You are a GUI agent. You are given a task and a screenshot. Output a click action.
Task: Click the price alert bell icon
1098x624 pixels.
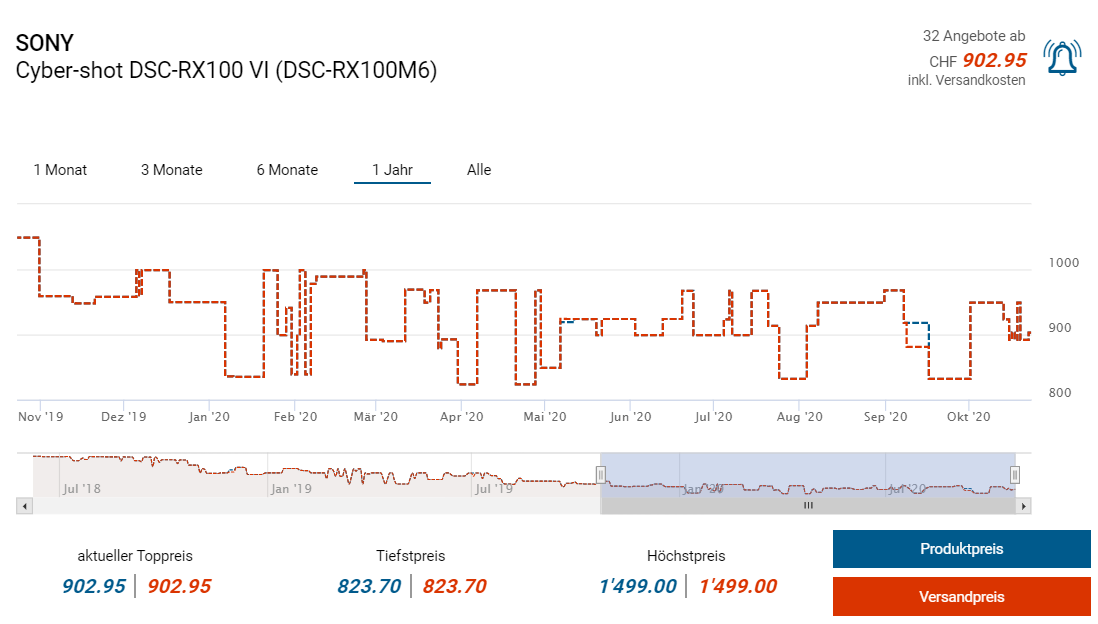(x=1061, y=58)
